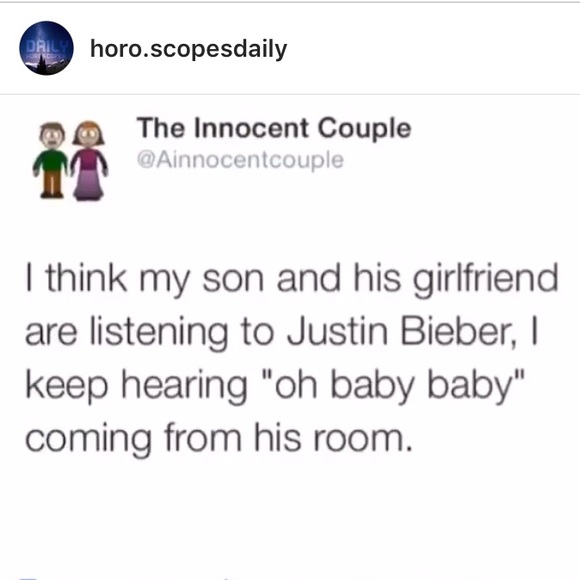Image resolution: width=580 pixels, height=580 pixels.
Task: Open the horo.scopesdaily profile picture
Action: coord(46,48)
